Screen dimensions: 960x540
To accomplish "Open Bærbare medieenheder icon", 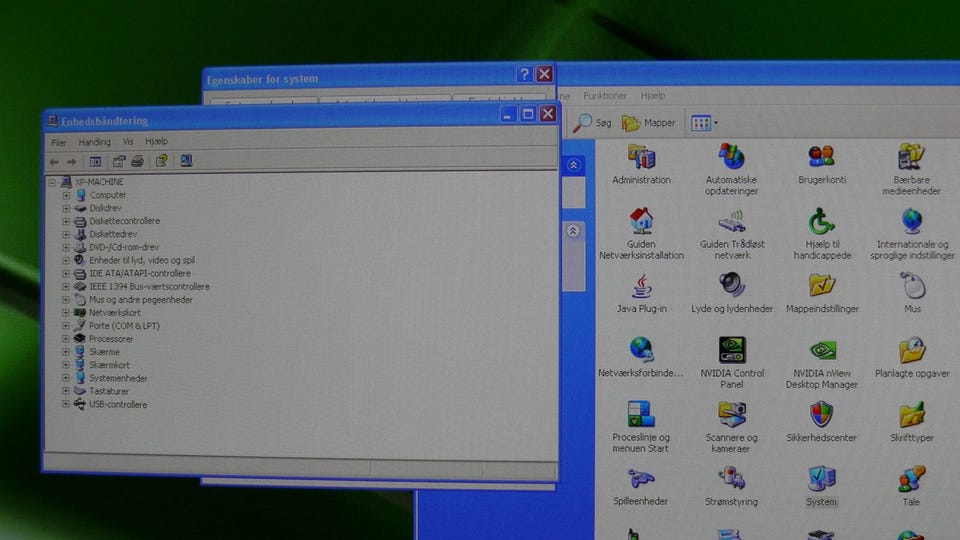I will click(911, 156).
